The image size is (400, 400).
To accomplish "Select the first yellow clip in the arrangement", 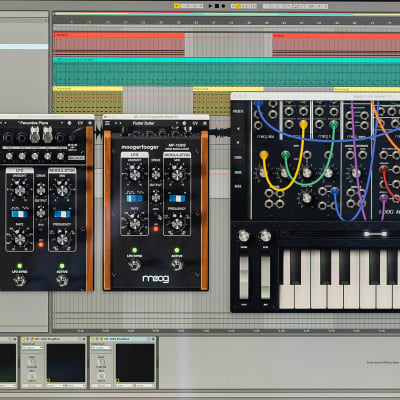I will tap(88, 100).
